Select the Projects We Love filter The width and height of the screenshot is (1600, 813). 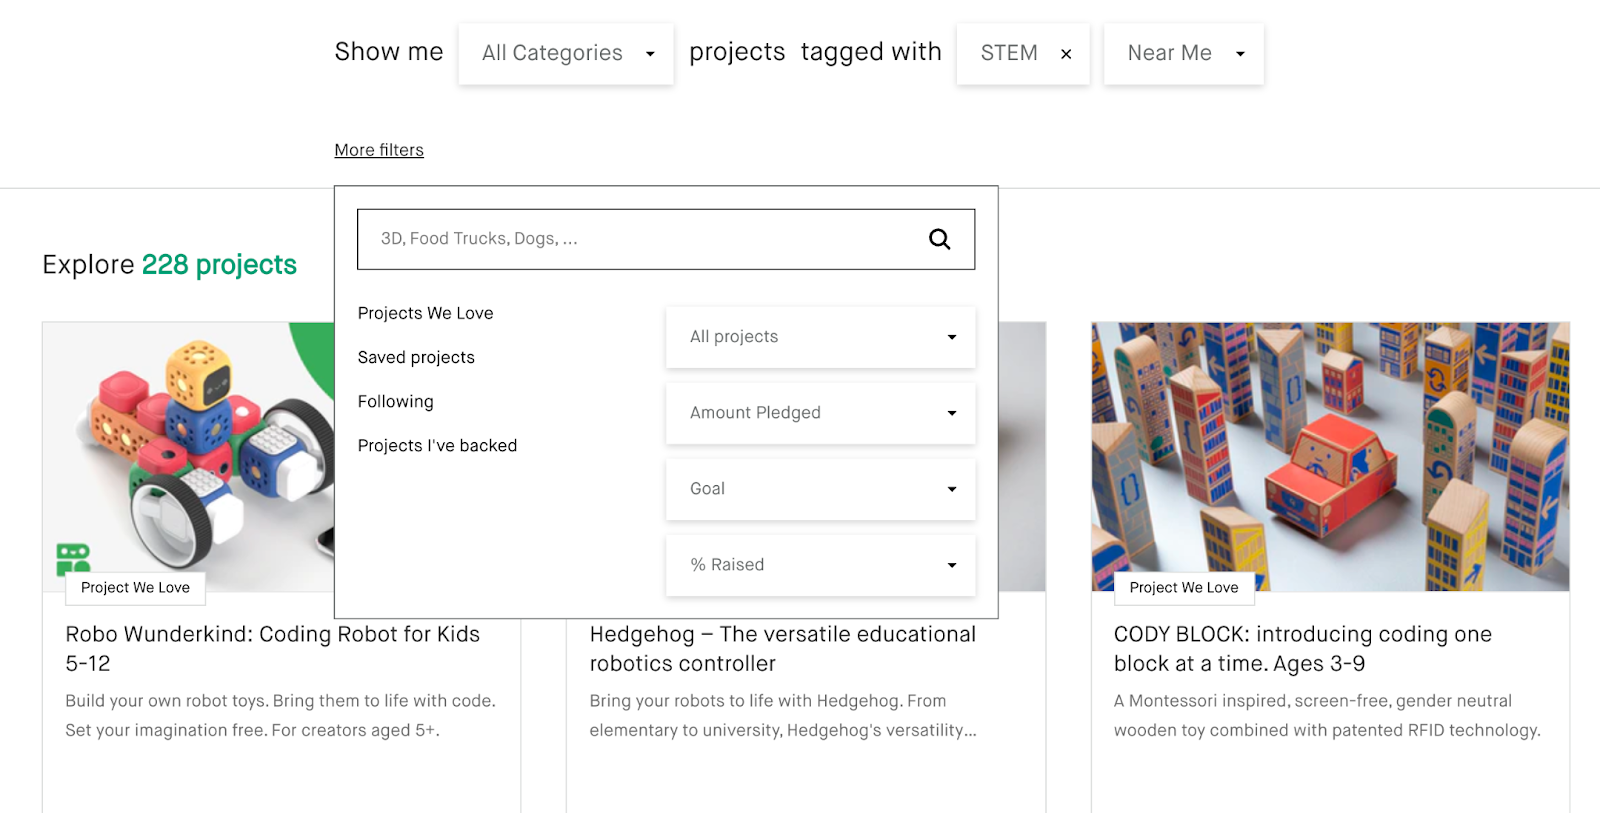[426, 313]
